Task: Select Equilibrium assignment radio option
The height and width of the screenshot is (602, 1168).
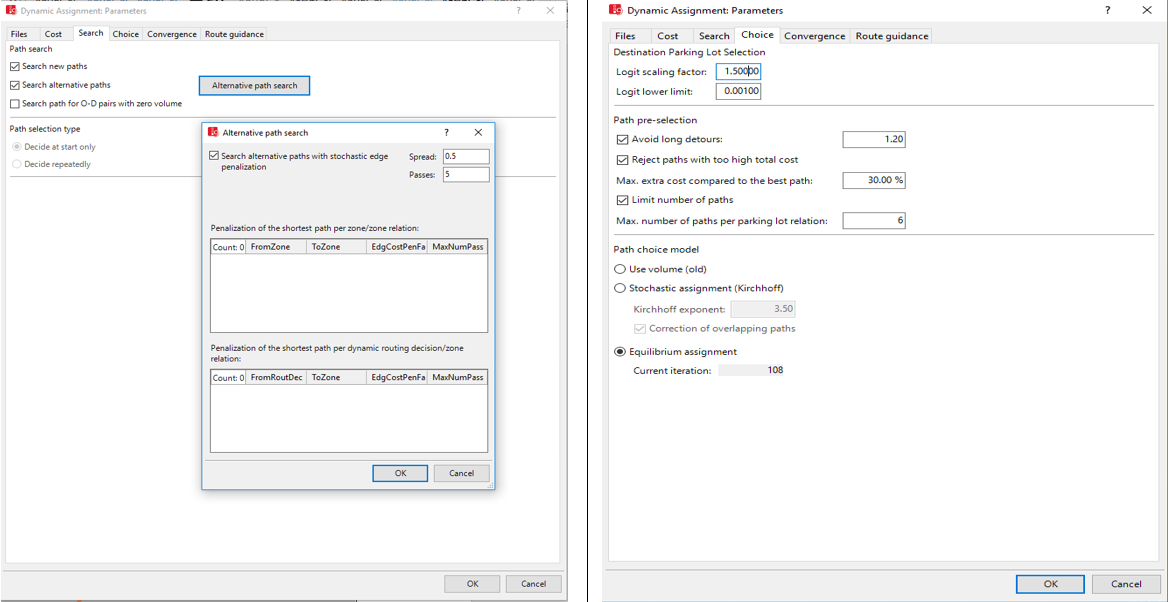Action: point(619,352)
